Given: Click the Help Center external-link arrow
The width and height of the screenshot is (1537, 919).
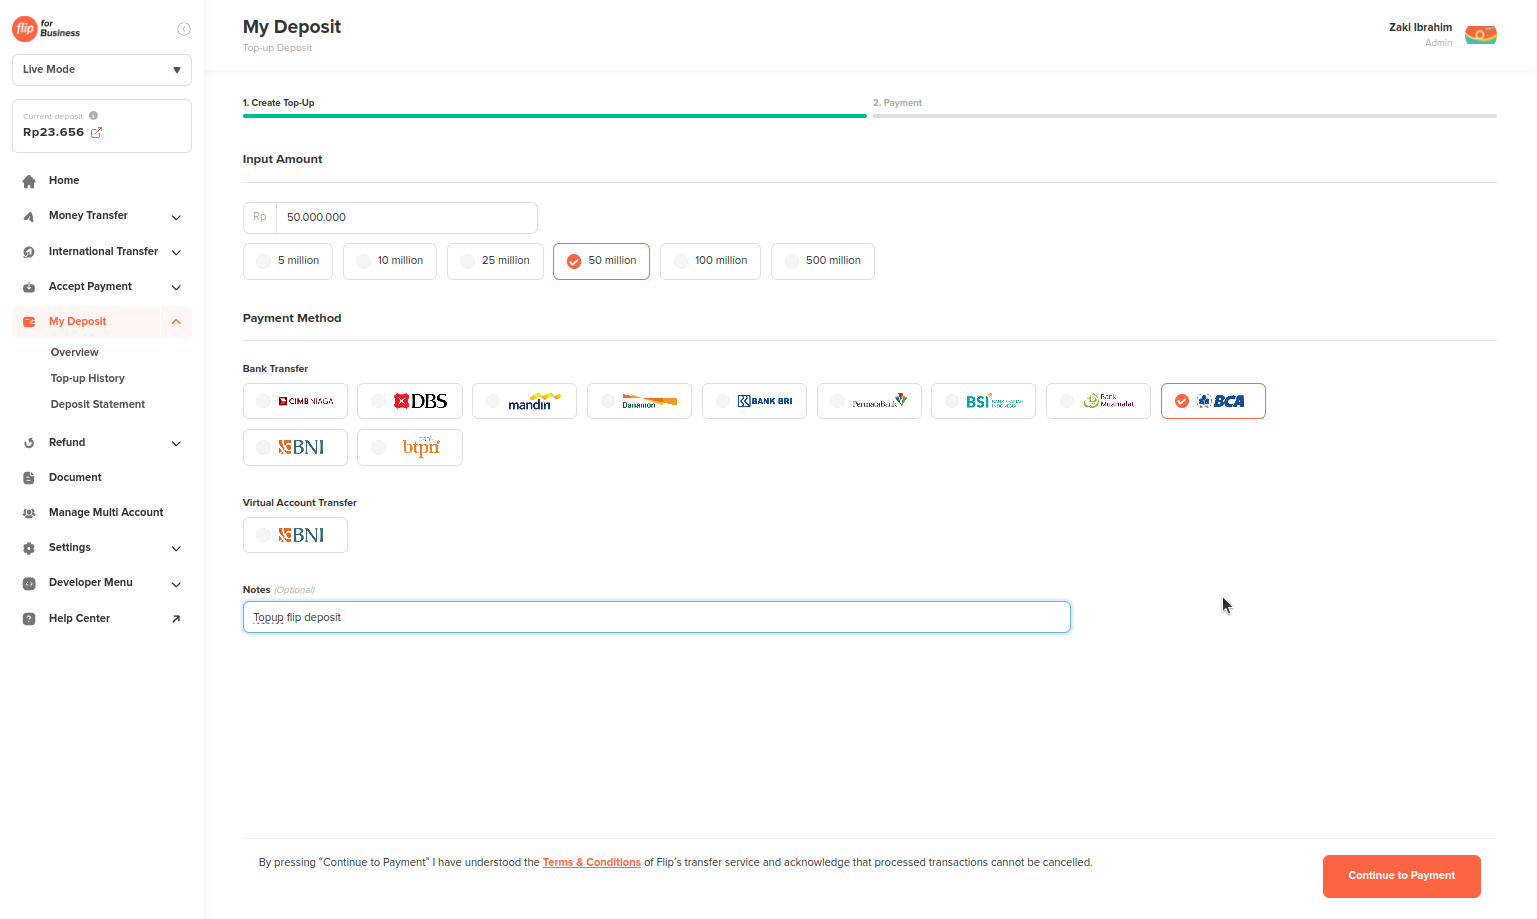Looking at the screenshot, I should (x=177, y=618).
